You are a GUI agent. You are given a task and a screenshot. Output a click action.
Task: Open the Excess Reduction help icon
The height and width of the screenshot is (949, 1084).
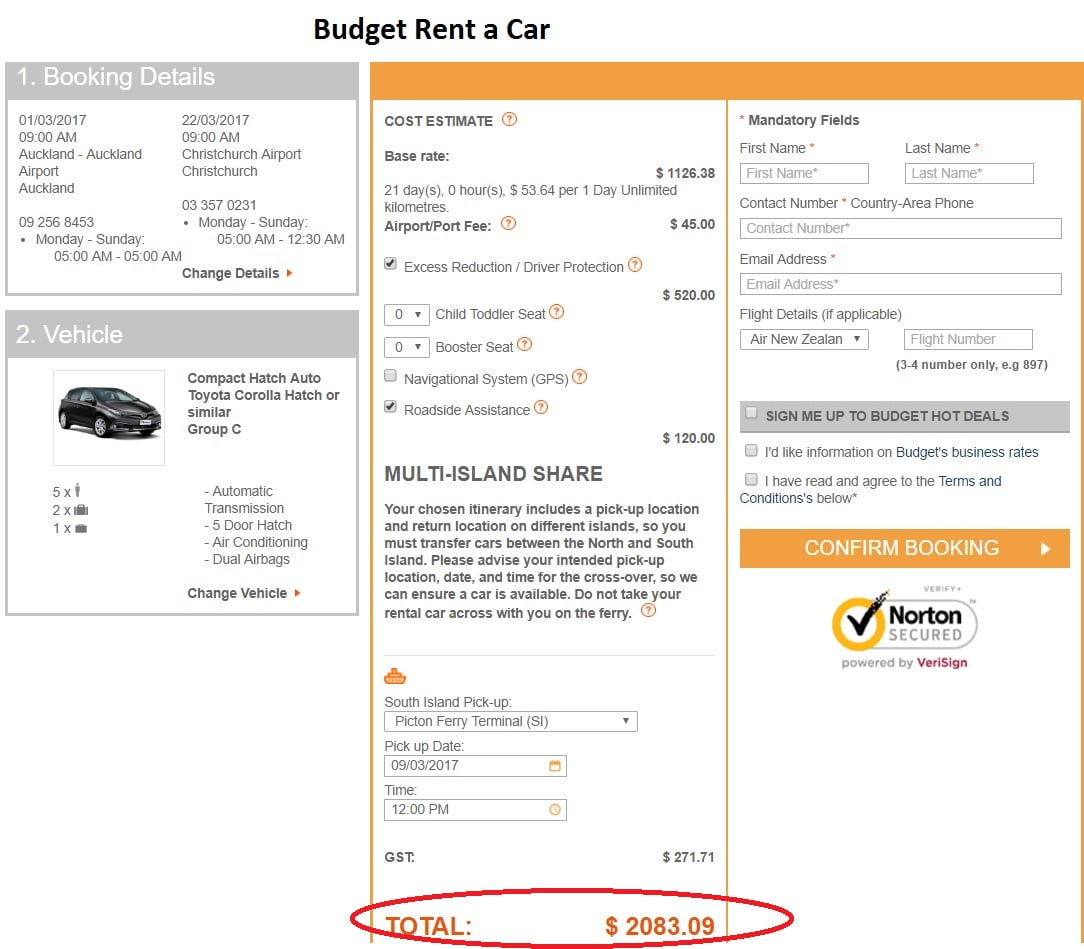635,265
